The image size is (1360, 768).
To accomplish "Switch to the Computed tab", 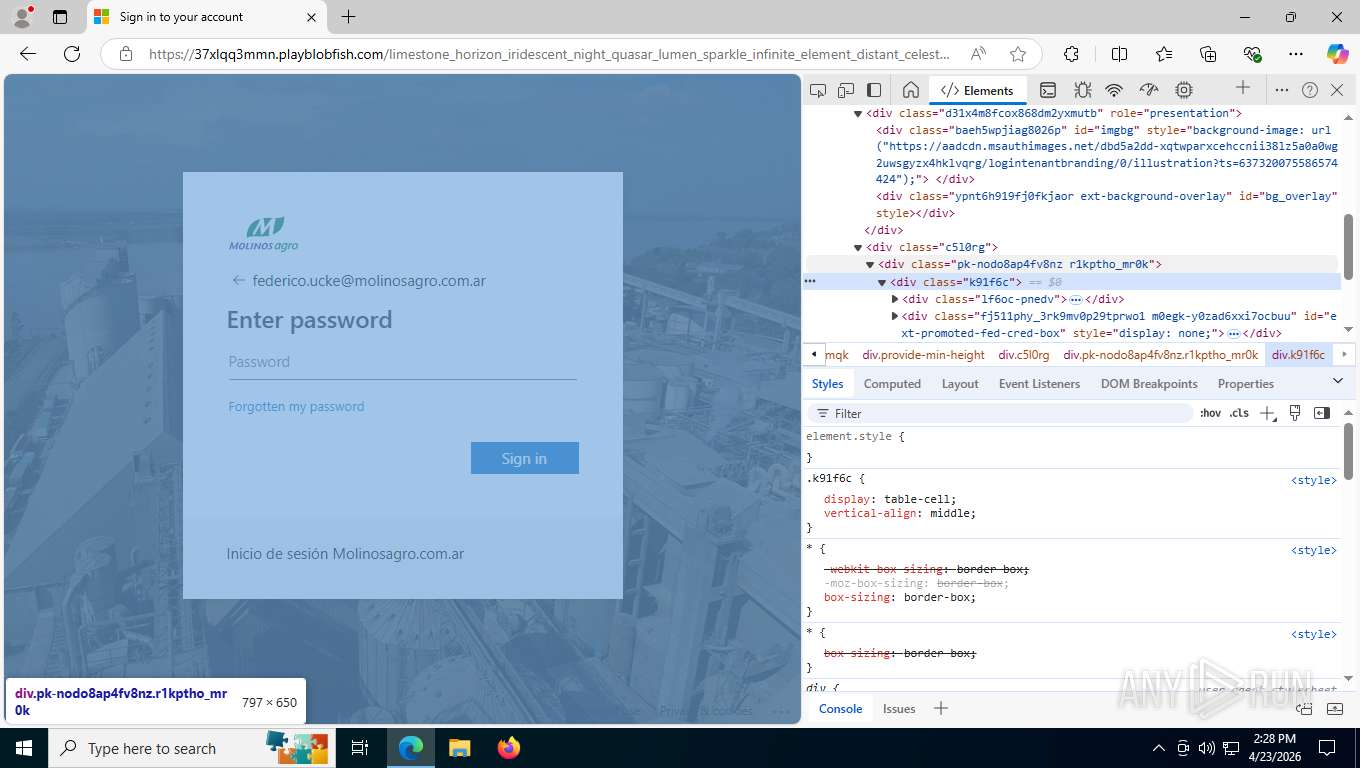I will point(892,384).
